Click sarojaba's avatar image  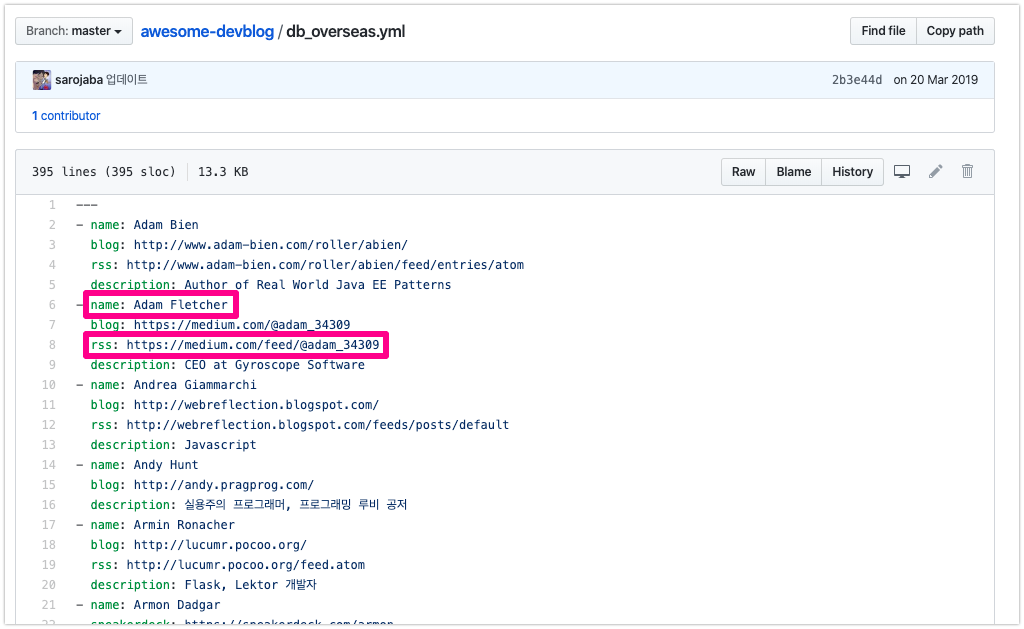pos(41,80)
